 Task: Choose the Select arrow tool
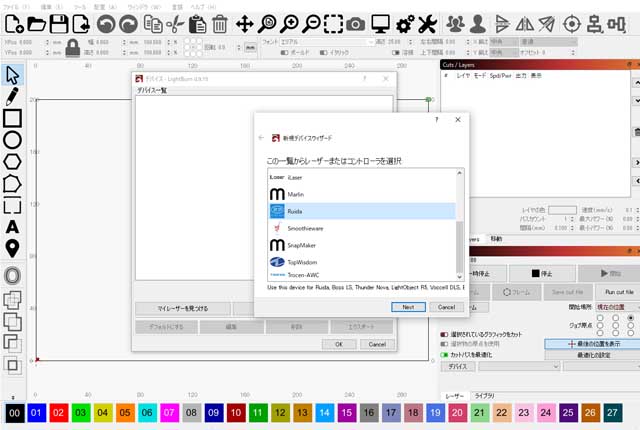click(x=12, y=75)
